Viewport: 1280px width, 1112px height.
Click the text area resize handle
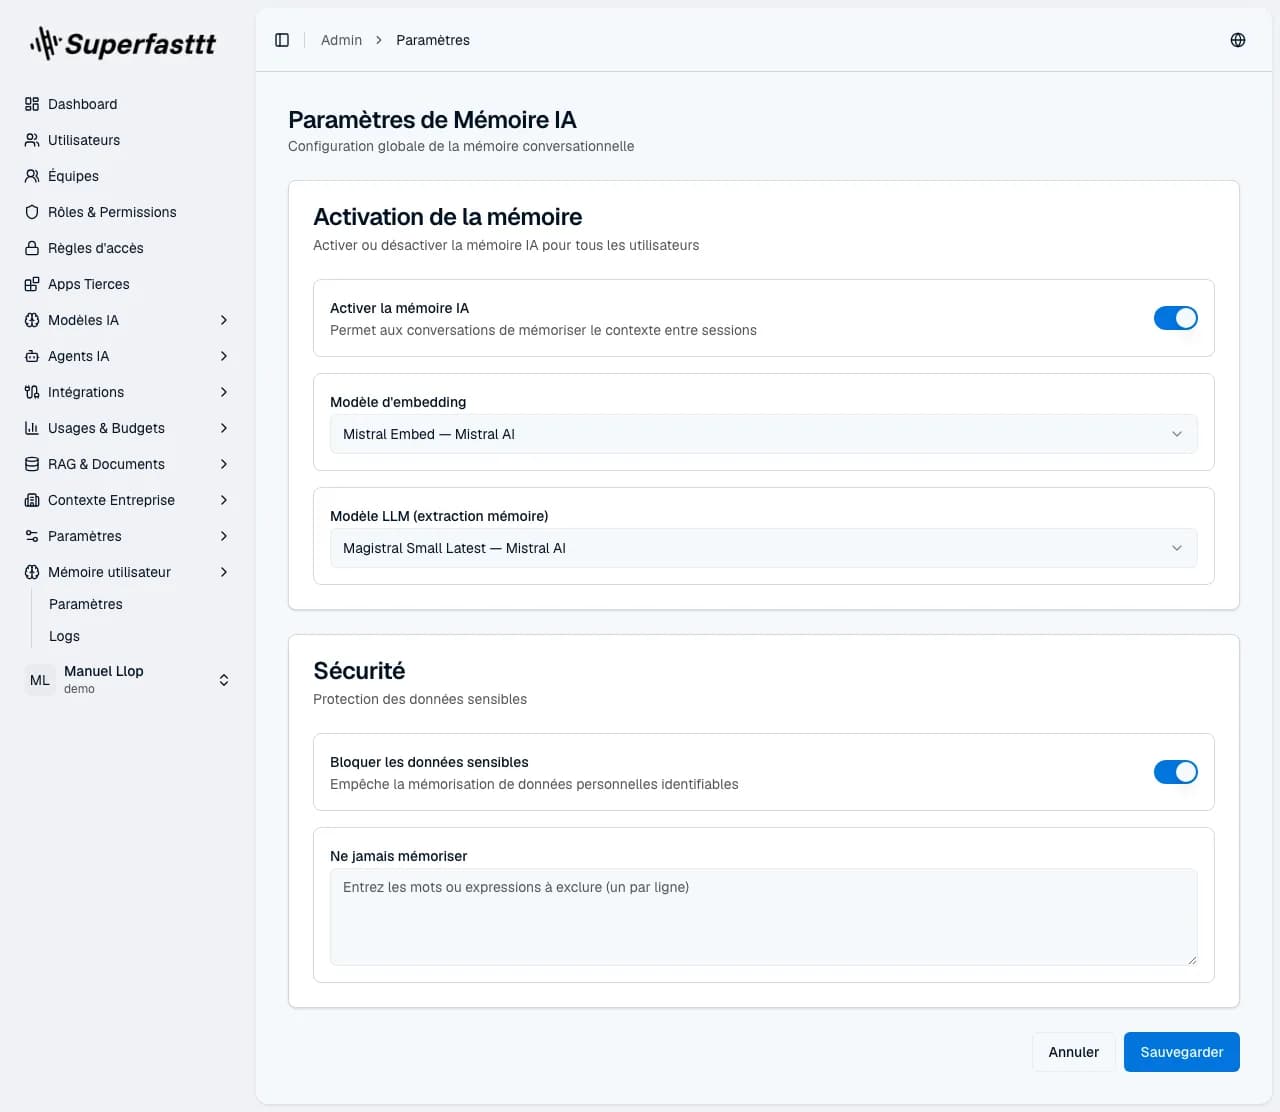tap(1191, 959)
